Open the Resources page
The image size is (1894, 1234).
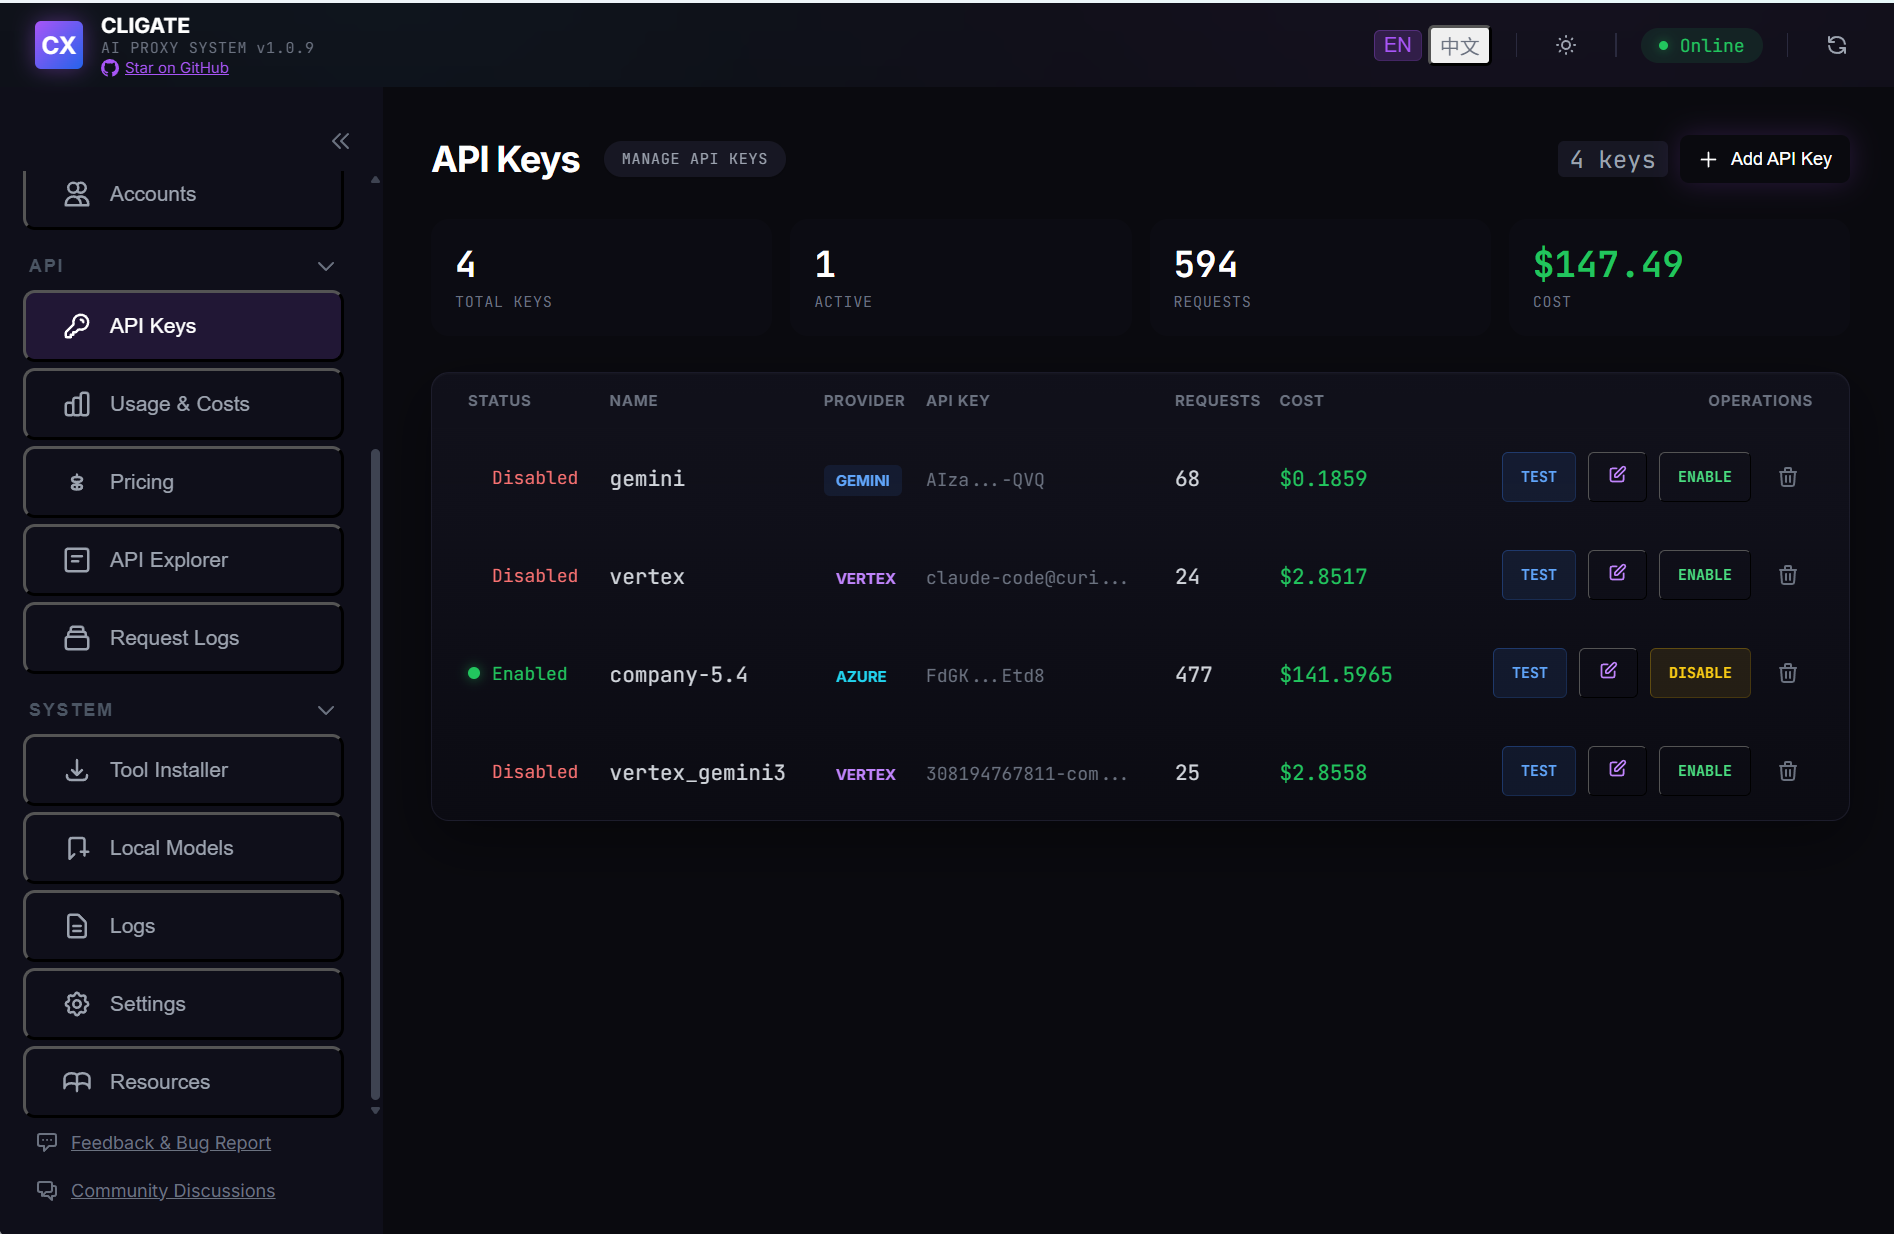(x=183, y=1082)
